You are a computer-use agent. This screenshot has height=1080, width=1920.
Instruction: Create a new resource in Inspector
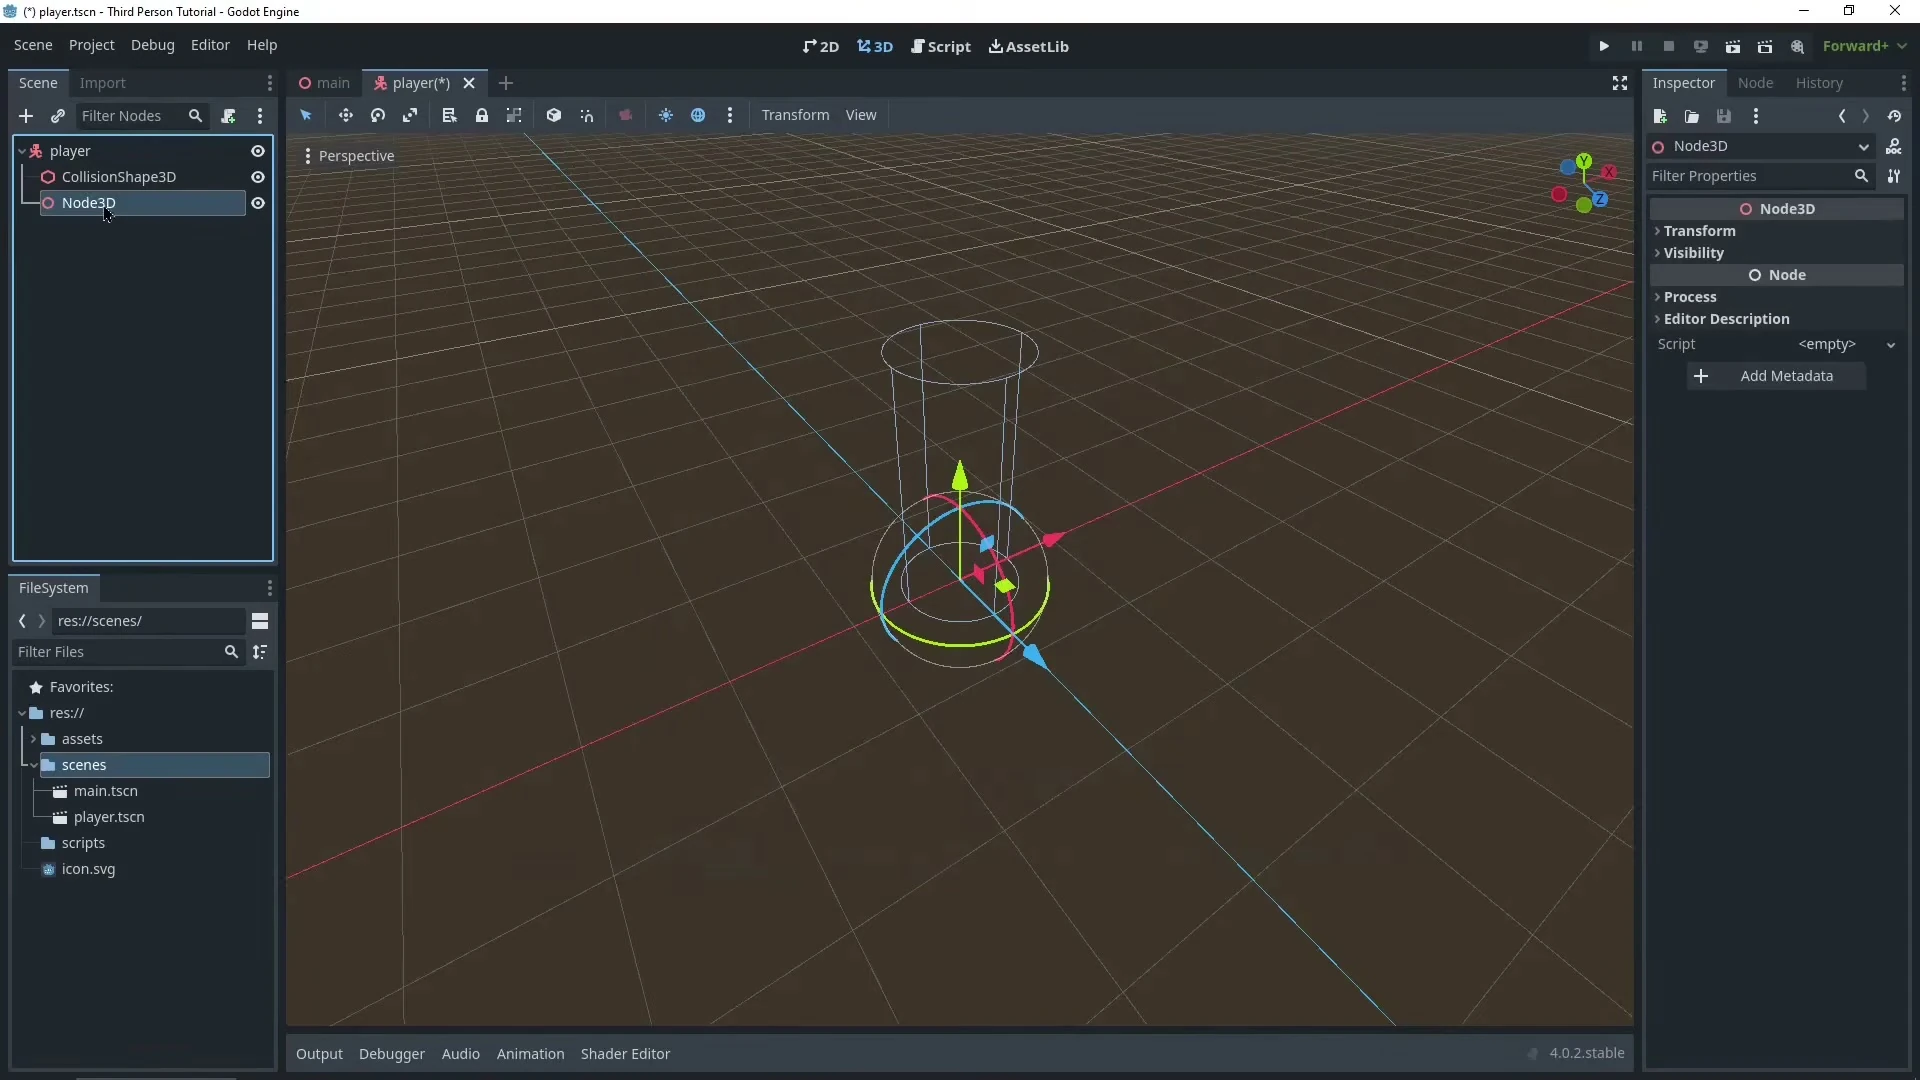click(x=1660, y=116)
